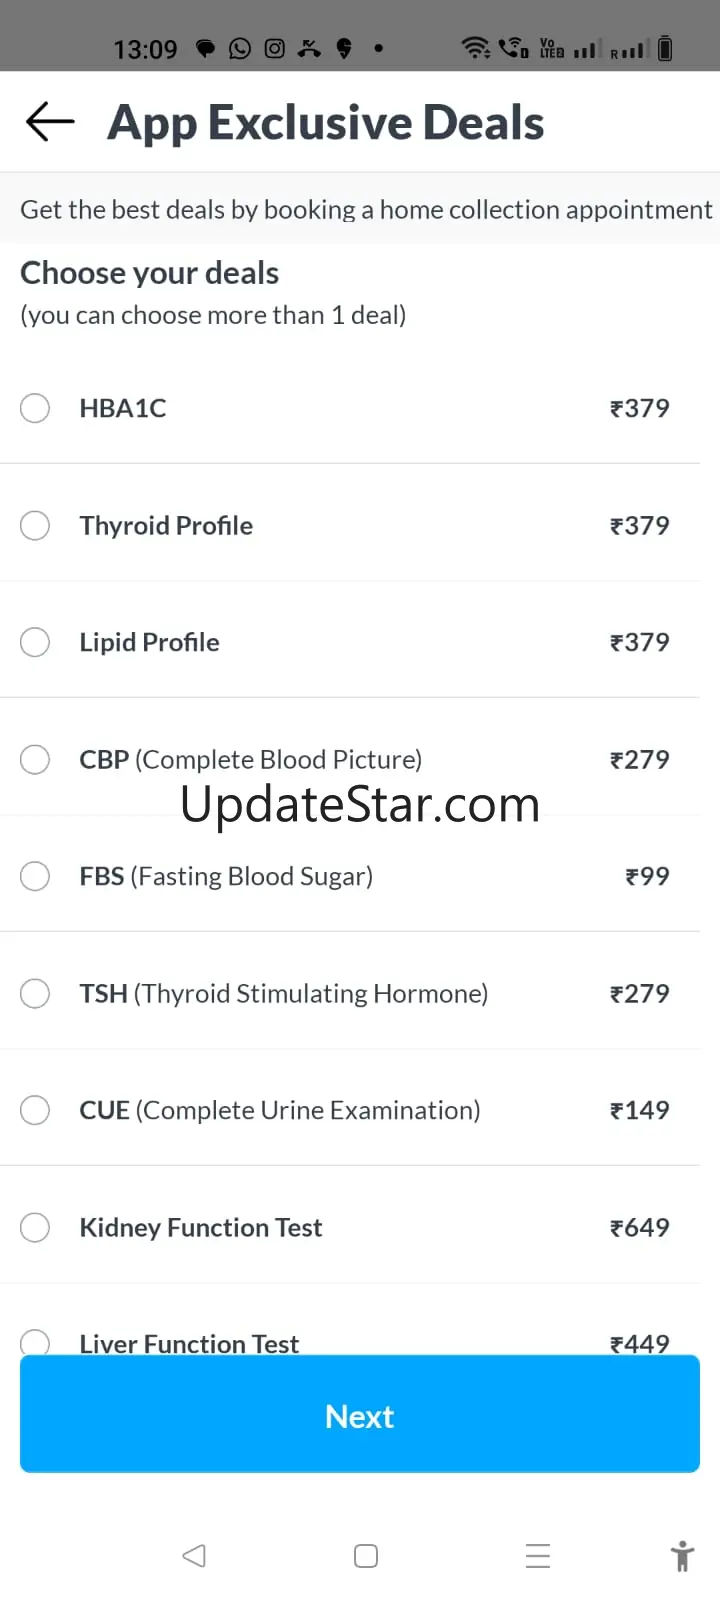This screenshot has height=1600, width=720.
Task: Select Thyroid Profile radio button
Action: pyautogui.click(x=35, y=525)
